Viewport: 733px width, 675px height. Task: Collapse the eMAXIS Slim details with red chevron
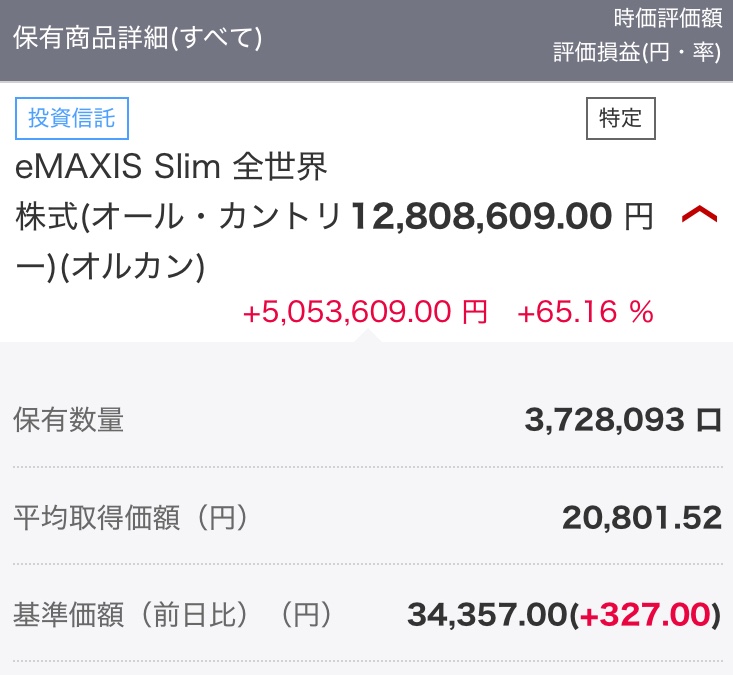(x=699, y=216)
